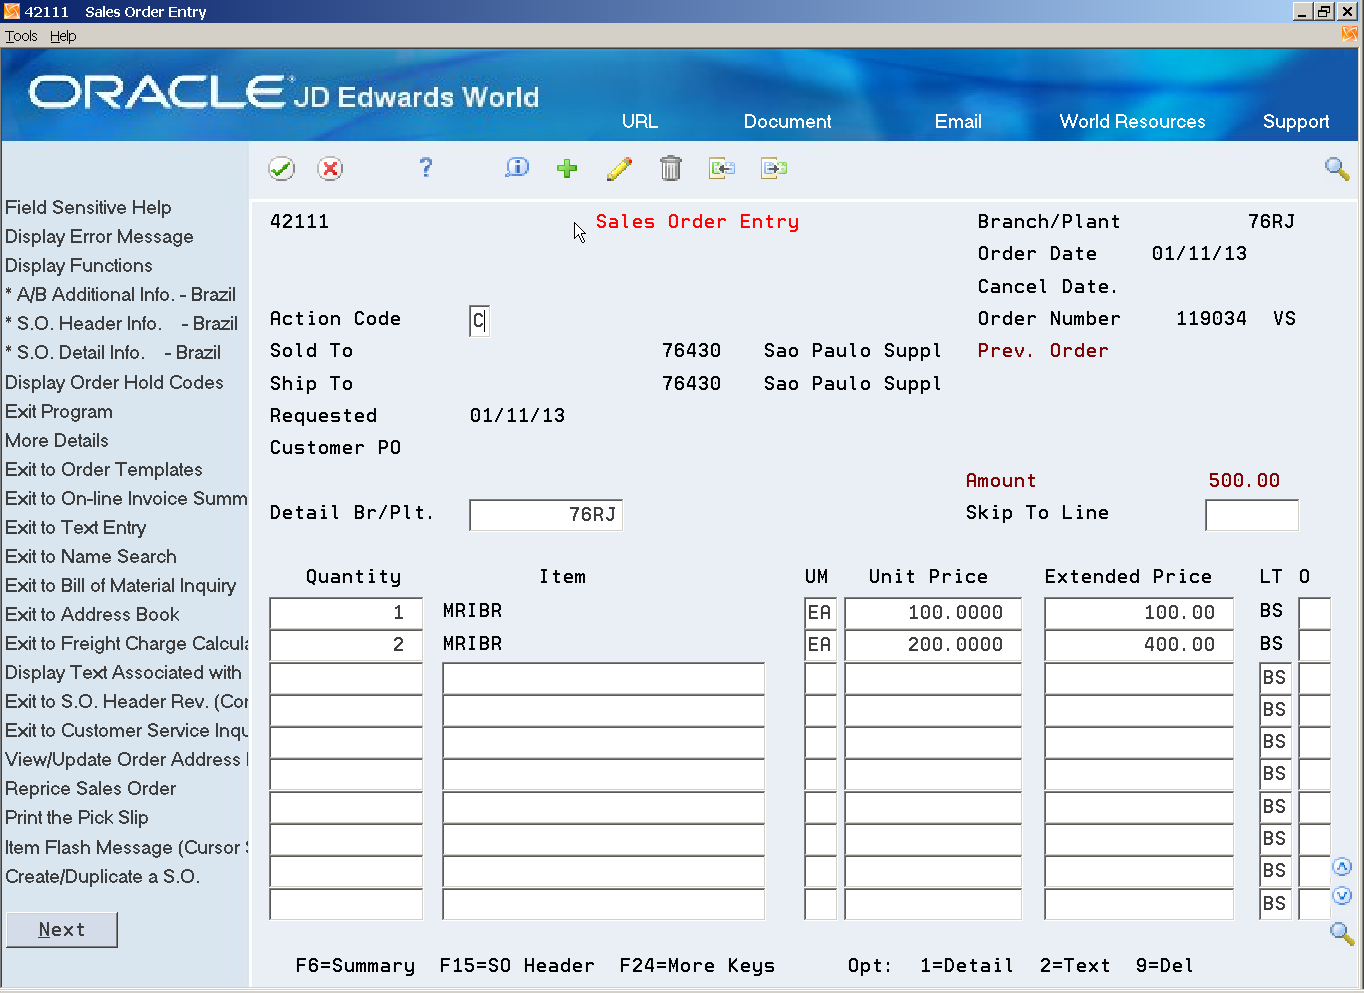
Task: Click Quantity field containing 2
Action: coord(346,645)
